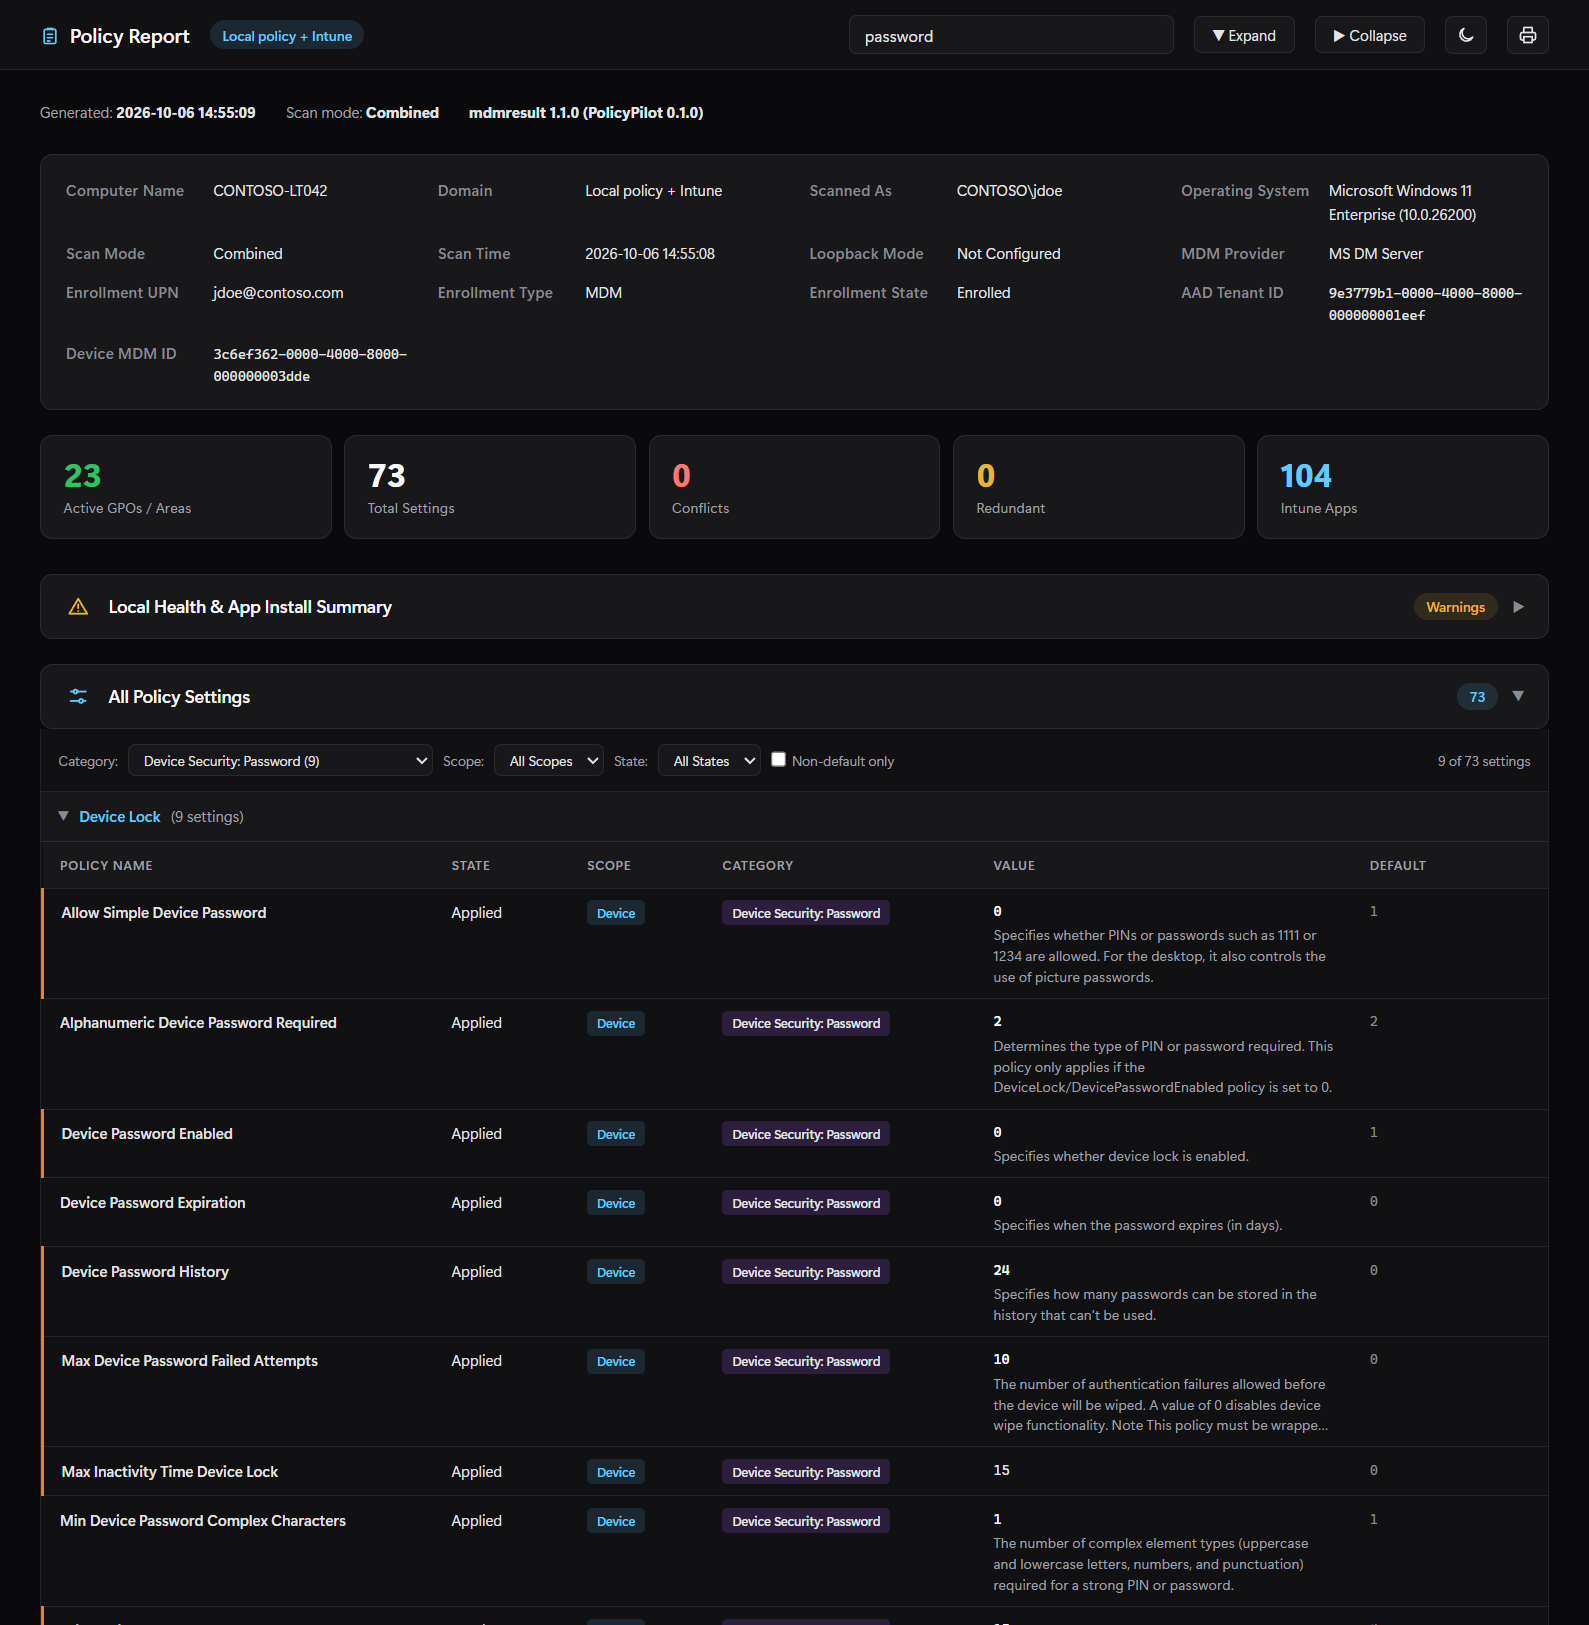Click the Warnings badge
Screen dimensions: 1589x1625
click(1456, 607)
